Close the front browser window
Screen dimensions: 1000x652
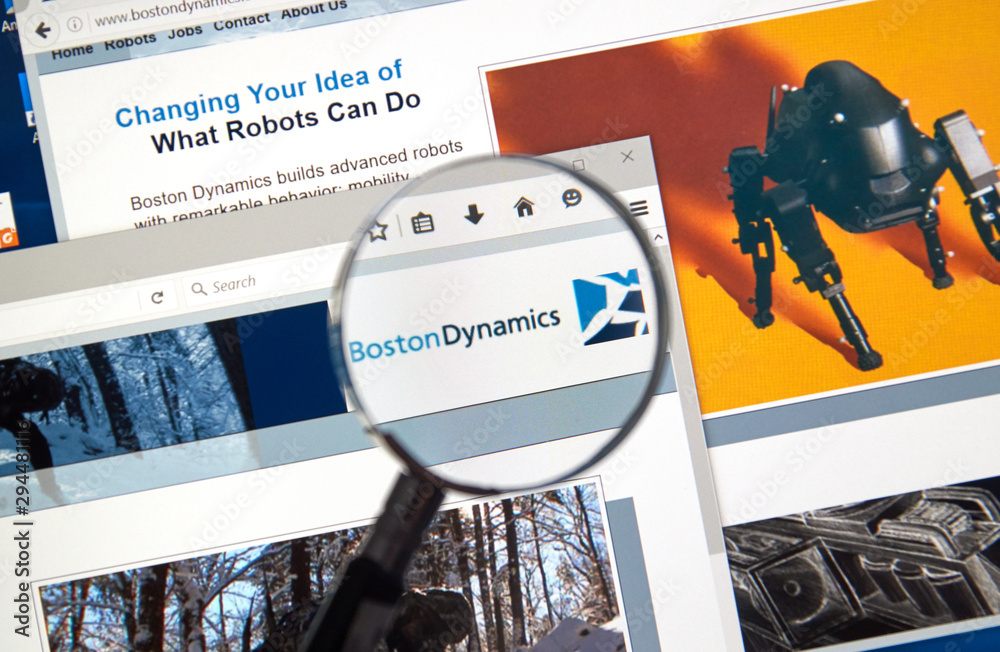[x=628, y=156]
